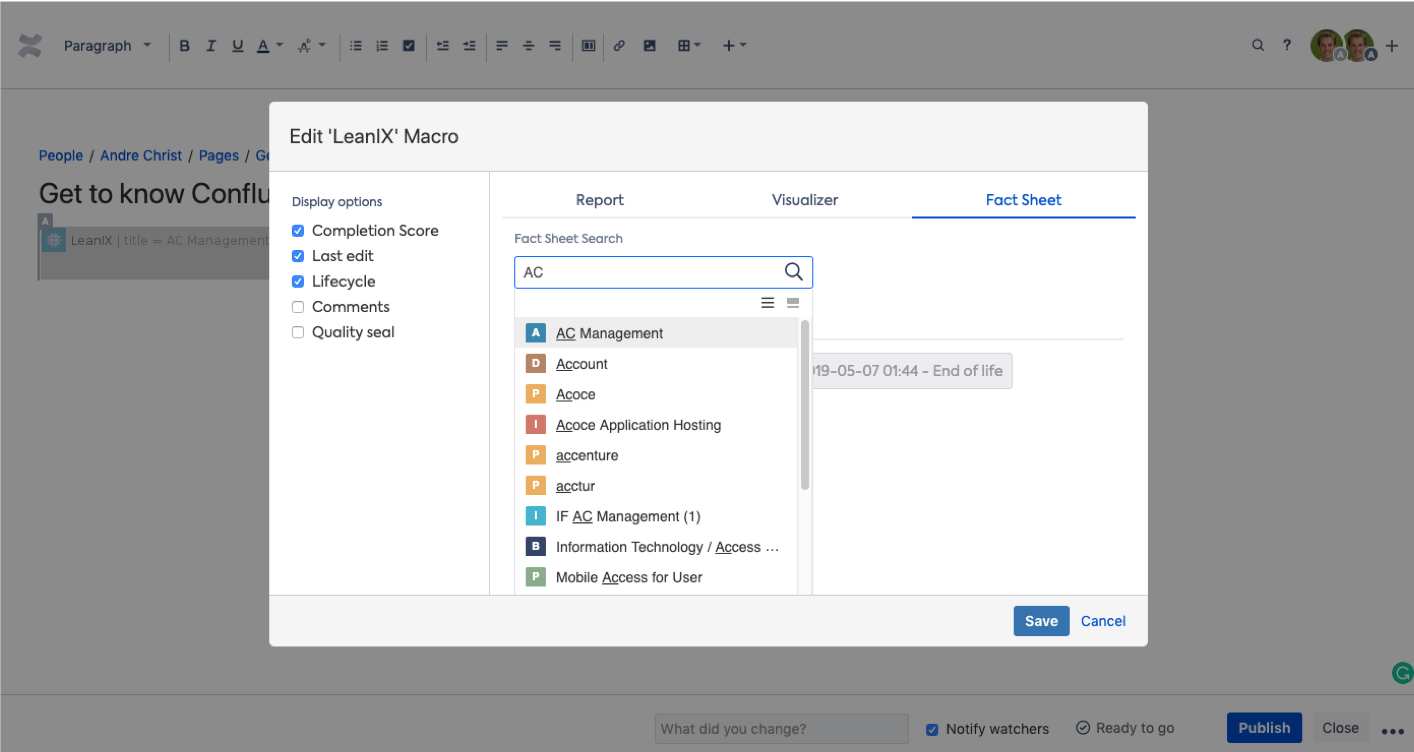This screenshot has width=1414, height=752.
Task: Save the LeanIX macro
Action: tap(1041, 621)
